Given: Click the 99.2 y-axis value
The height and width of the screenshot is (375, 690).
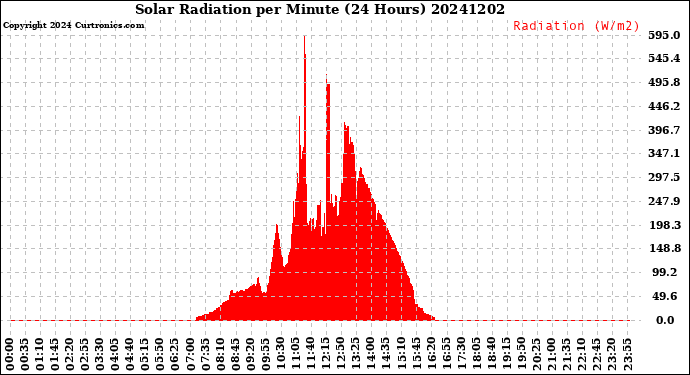Looking at the screenshot, I should point(664,272).
